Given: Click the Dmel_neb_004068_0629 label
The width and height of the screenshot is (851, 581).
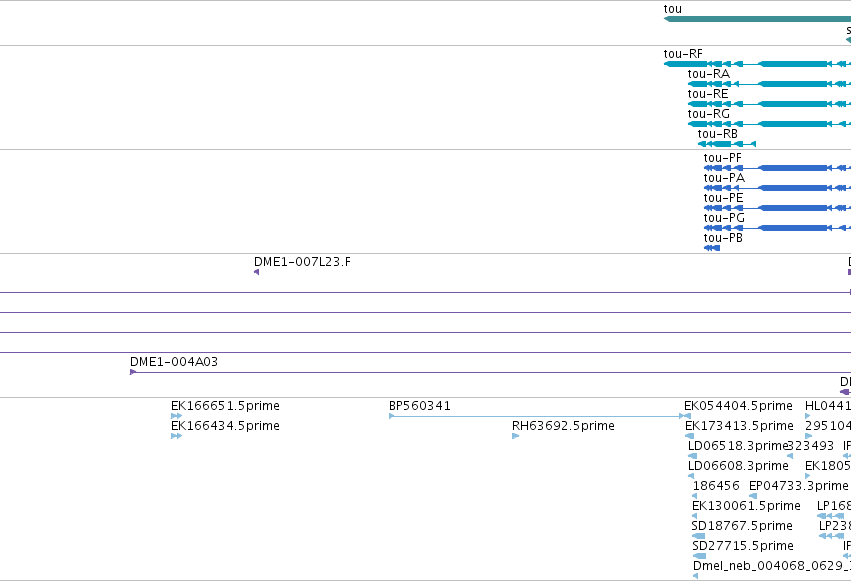Looking at the screenshot, I should tap(772, 566).
